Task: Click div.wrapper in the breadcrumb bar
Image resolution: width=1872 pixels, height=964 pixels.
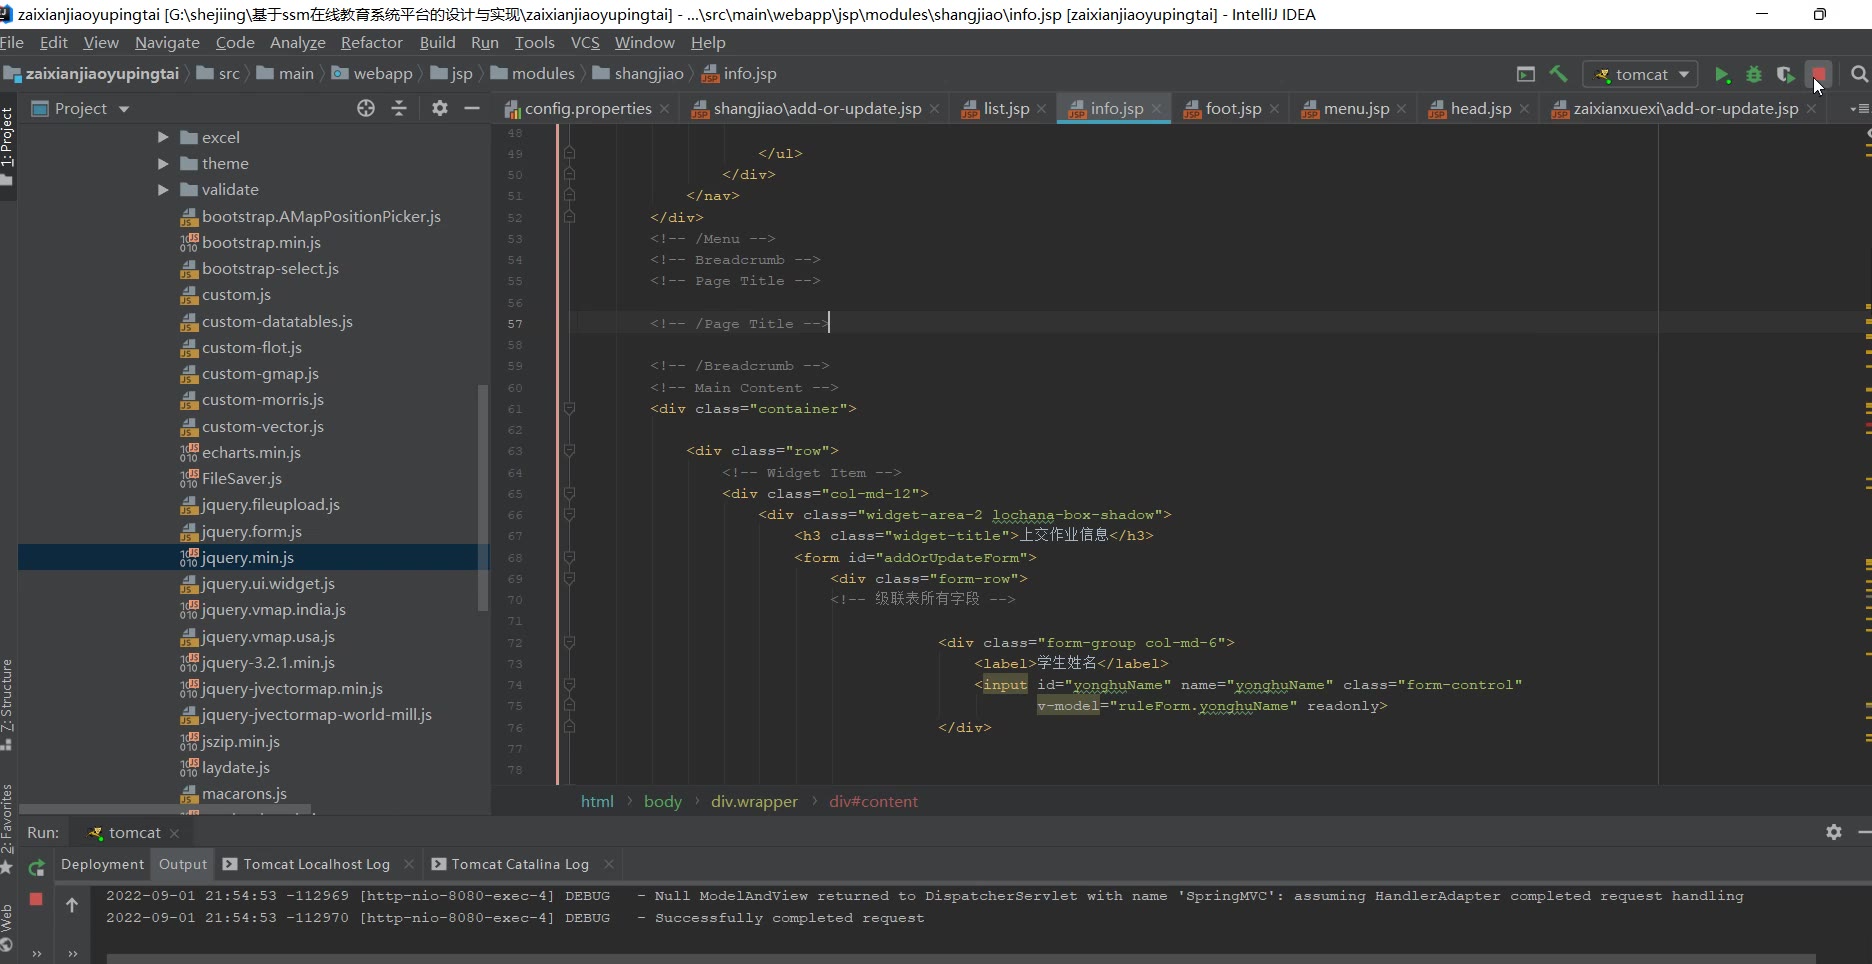Action: click(754, 802)
